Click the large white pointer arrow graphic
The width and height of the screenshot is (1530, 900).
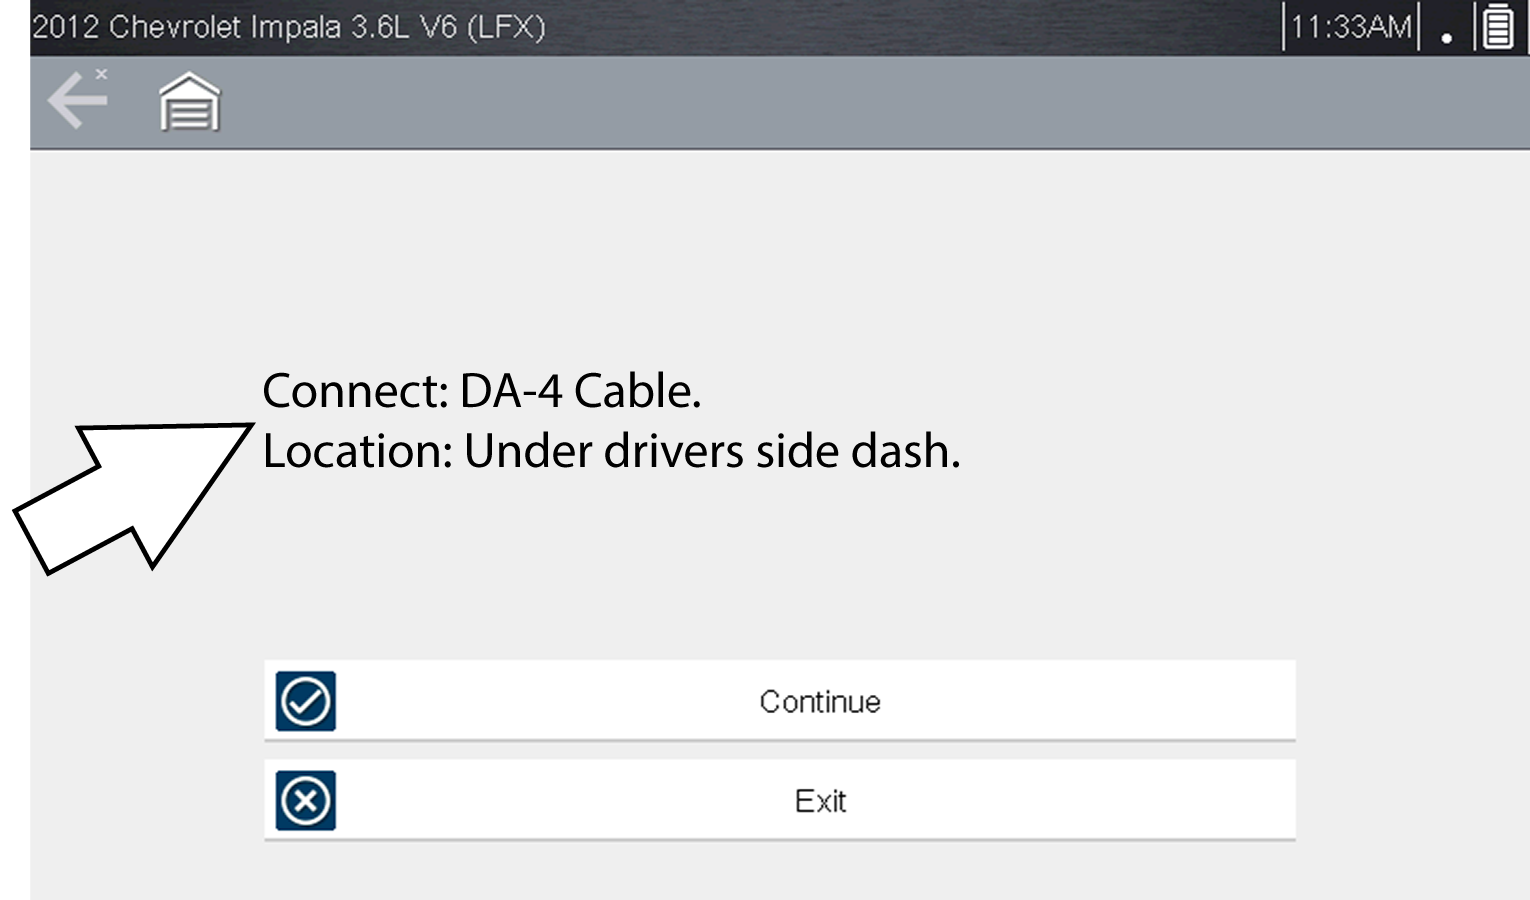tap(130, 490)
